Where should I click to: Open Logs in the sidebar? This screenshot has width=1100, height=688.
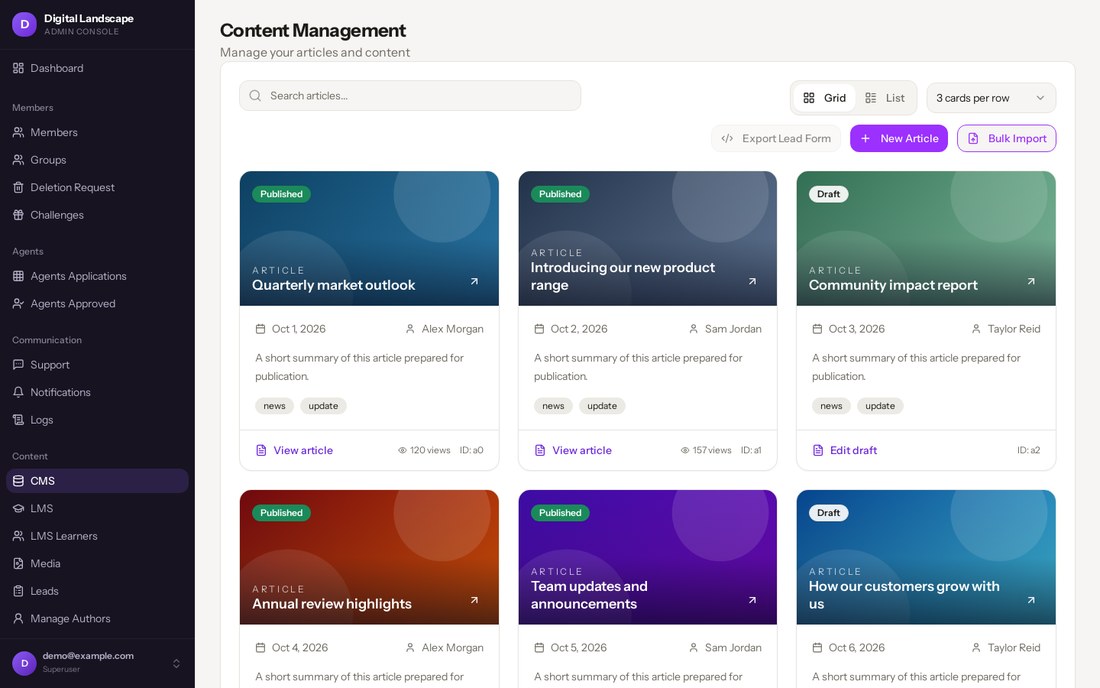point(97,419)
